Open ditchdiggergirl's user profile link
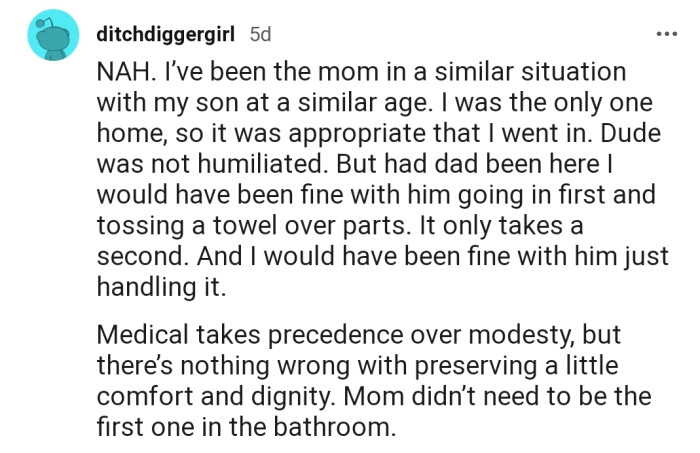This screenshot has height=453, width=700. coord(165,34)
